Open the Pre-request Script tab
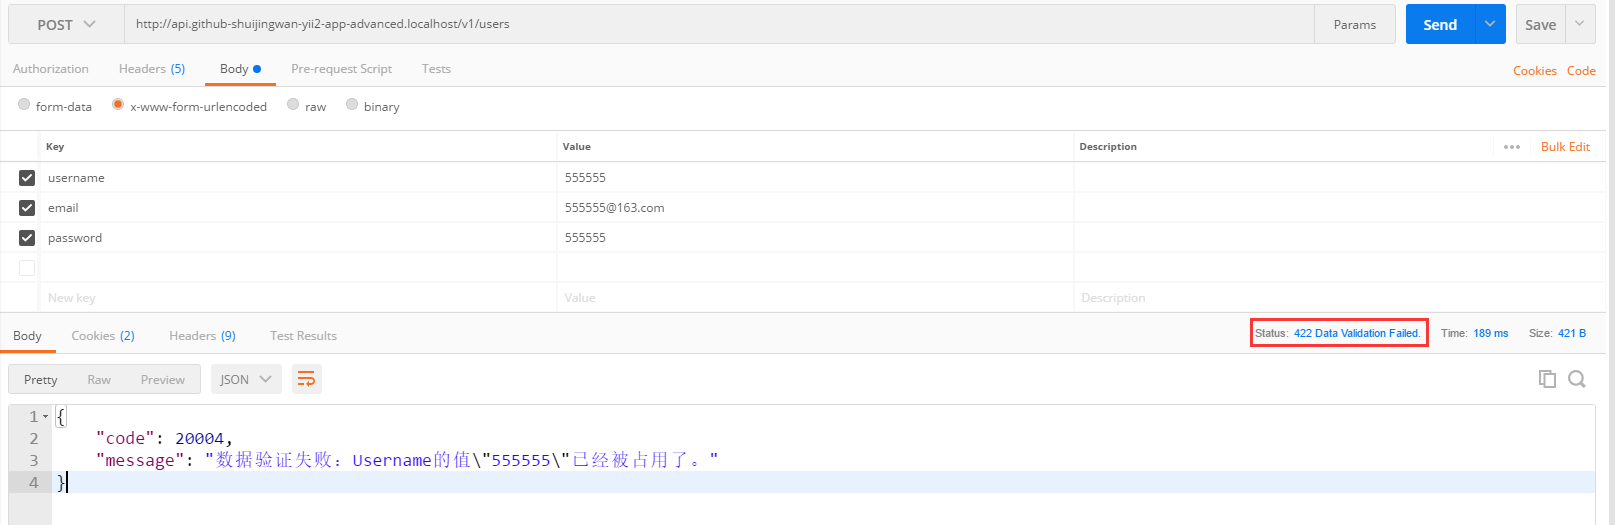Screen dimensions: 1618x525 341,69
